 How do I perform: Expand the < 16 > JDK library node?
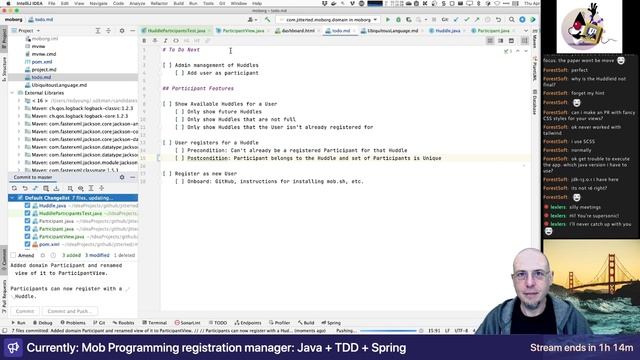[x=19, y=101]
